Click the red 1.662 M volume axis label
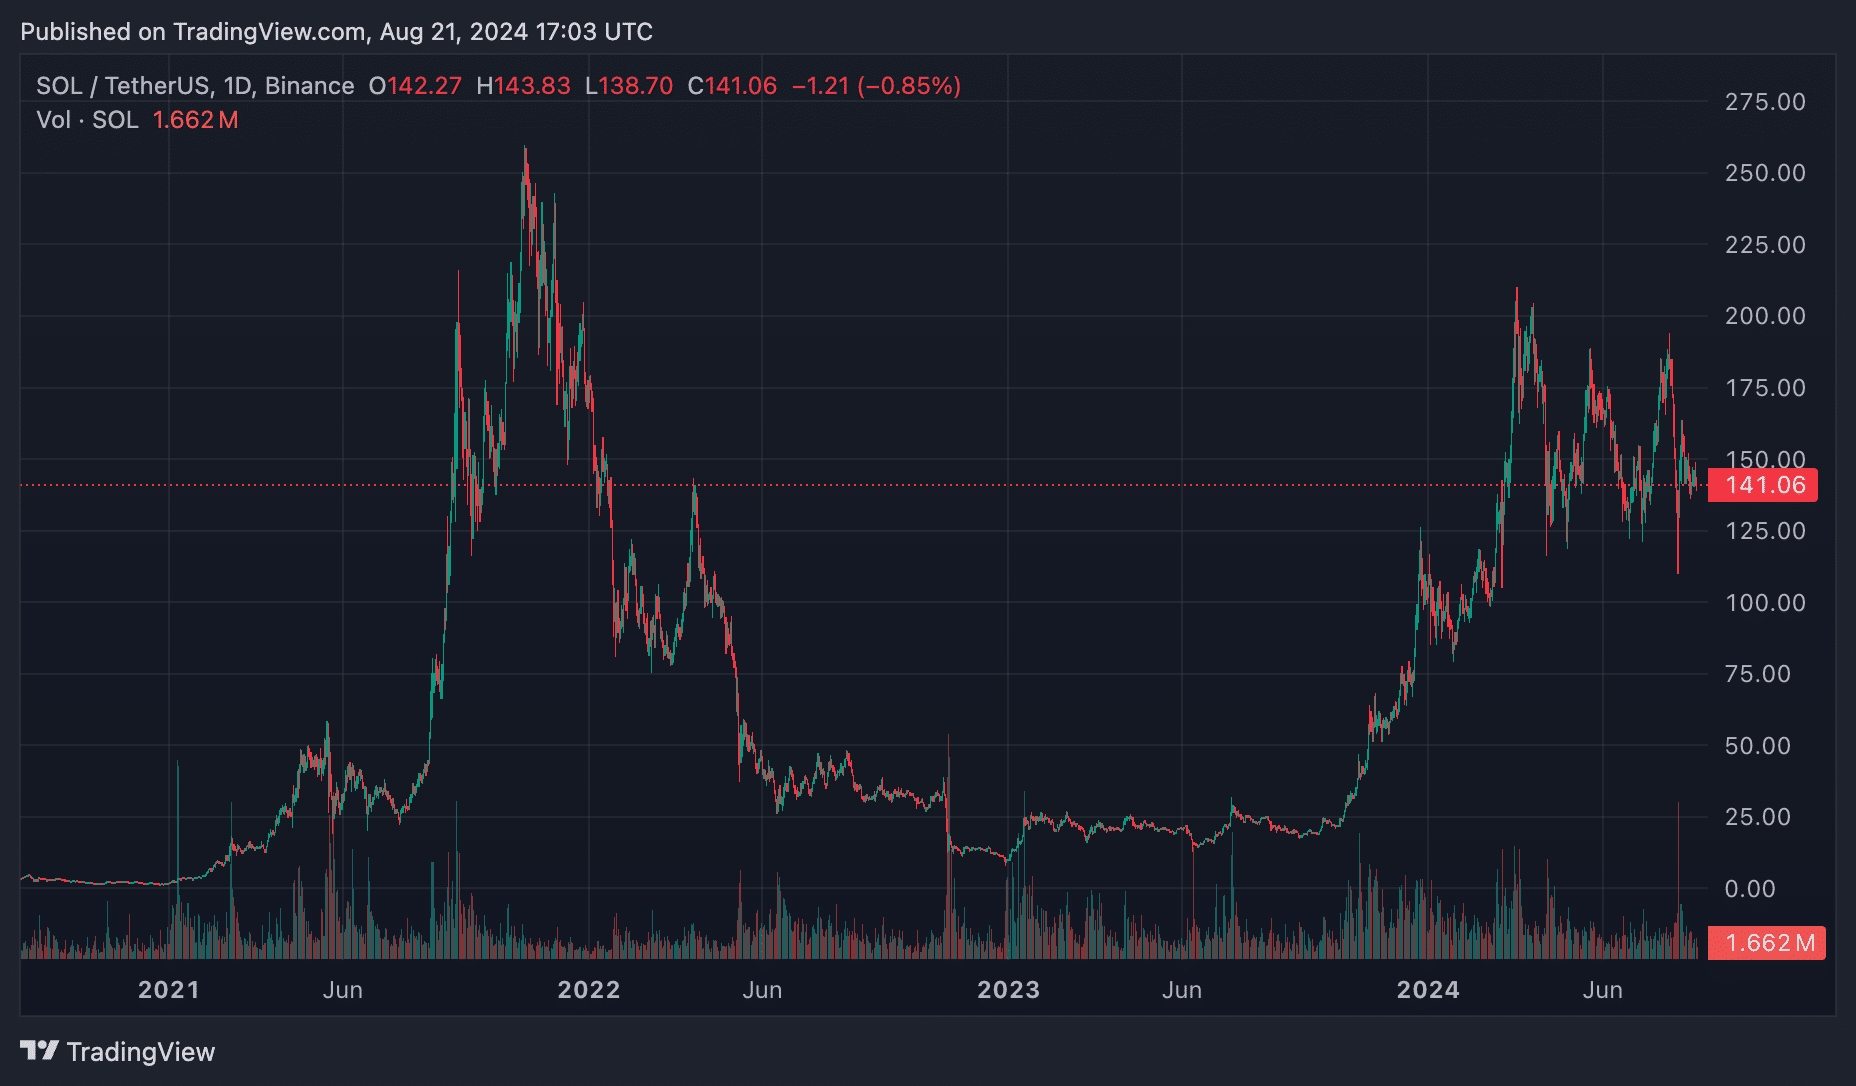Viewport: 1856px width, 1086px height. (1767, 943)
